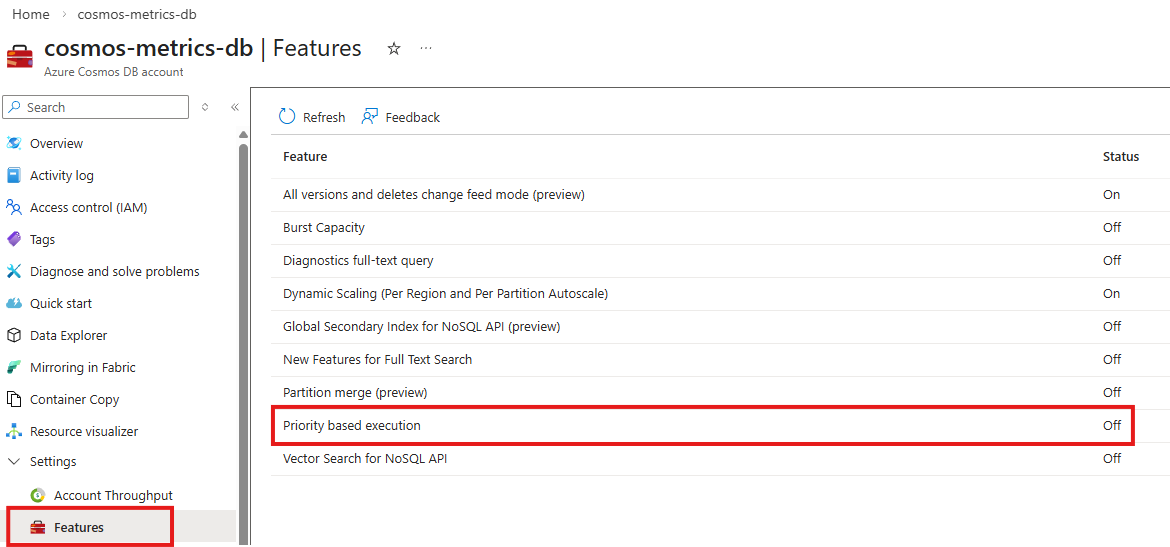Click Off status of Burst Capacity row
The height and width of the screenshot is (547, 1170).
click(1112, 228)
